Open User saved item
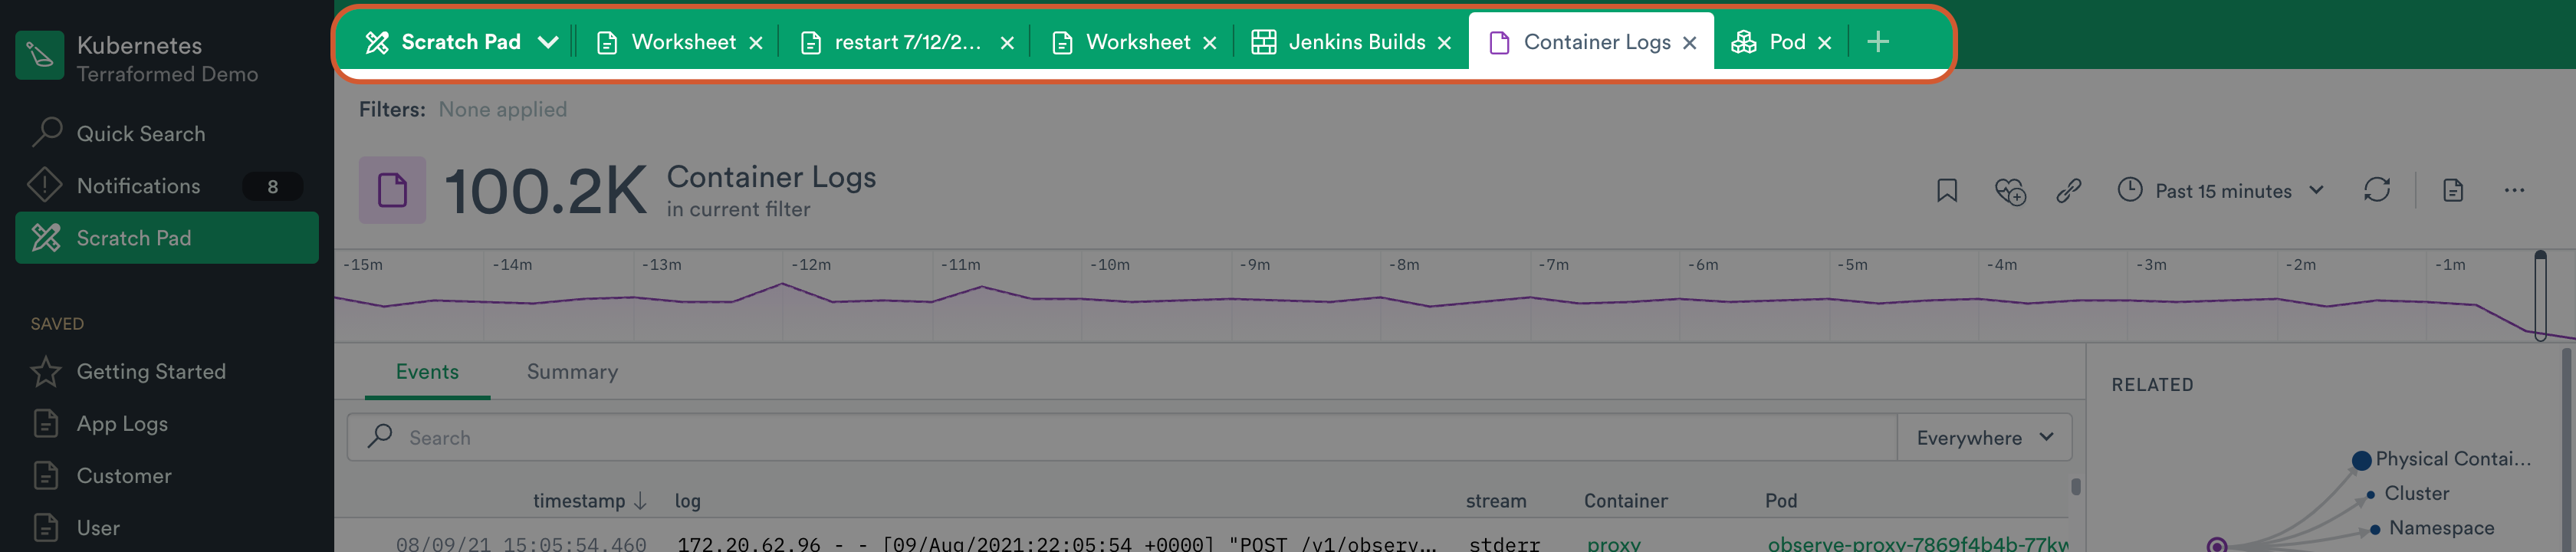 pyautogui.click(x=167, y=528)
